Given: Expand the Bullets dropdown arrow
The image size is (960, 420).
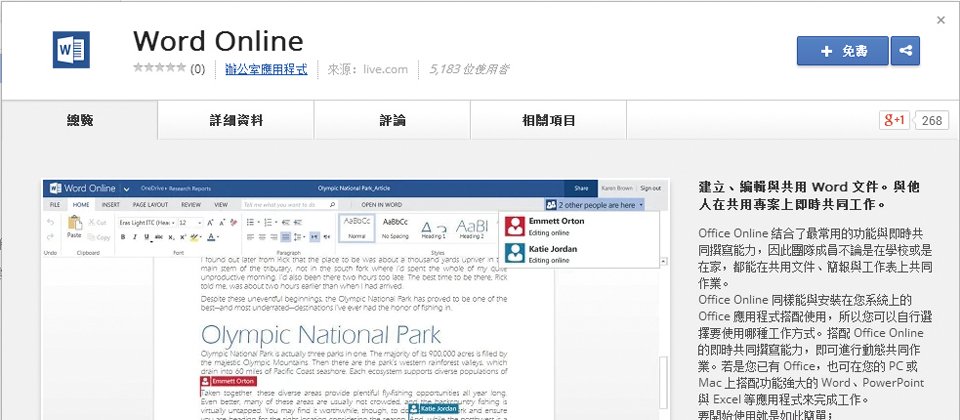Looking at the screenshot, I should point(258,222).
